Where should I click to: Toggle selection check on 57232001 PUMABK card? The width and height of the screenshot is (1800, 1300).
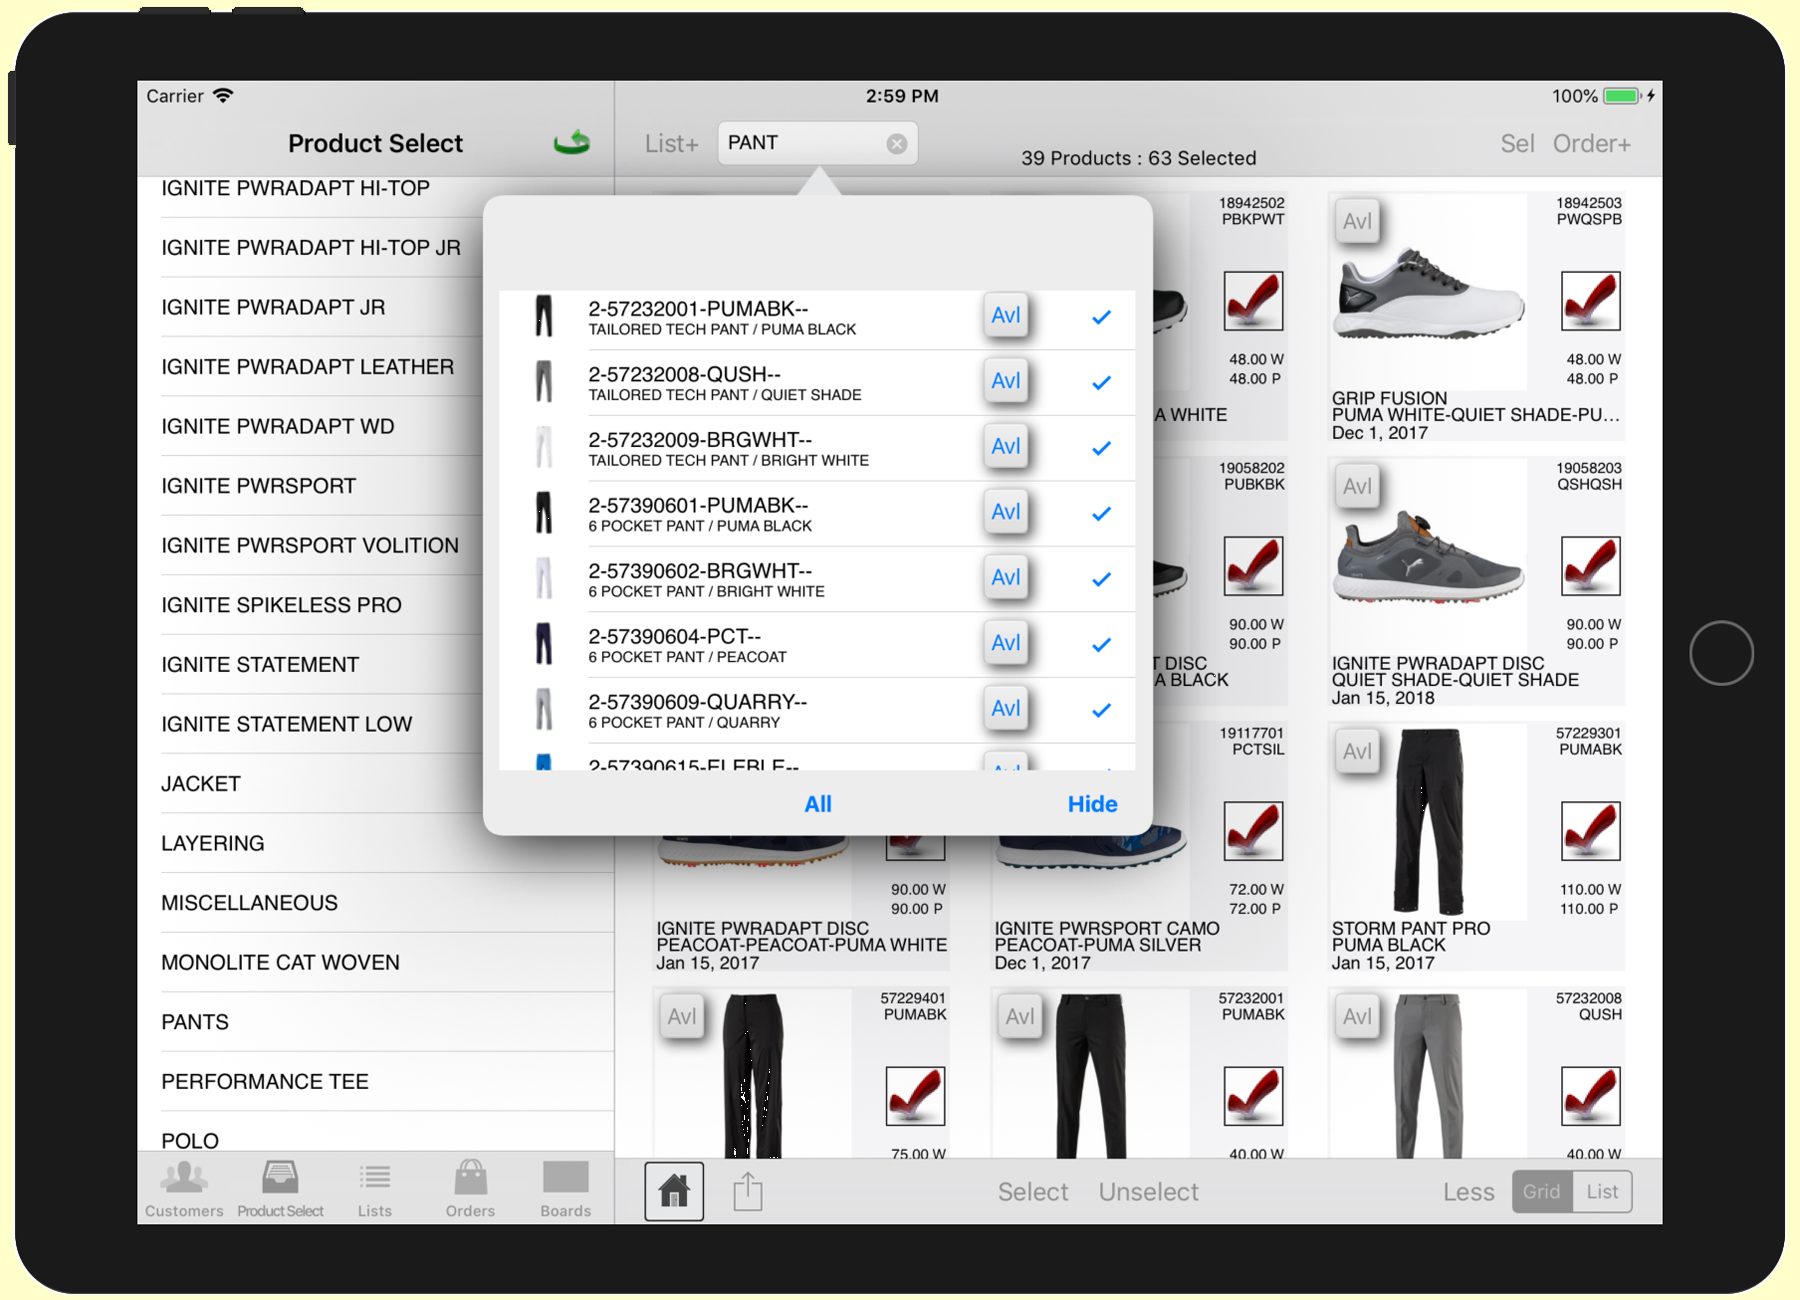(1253, 1096)
